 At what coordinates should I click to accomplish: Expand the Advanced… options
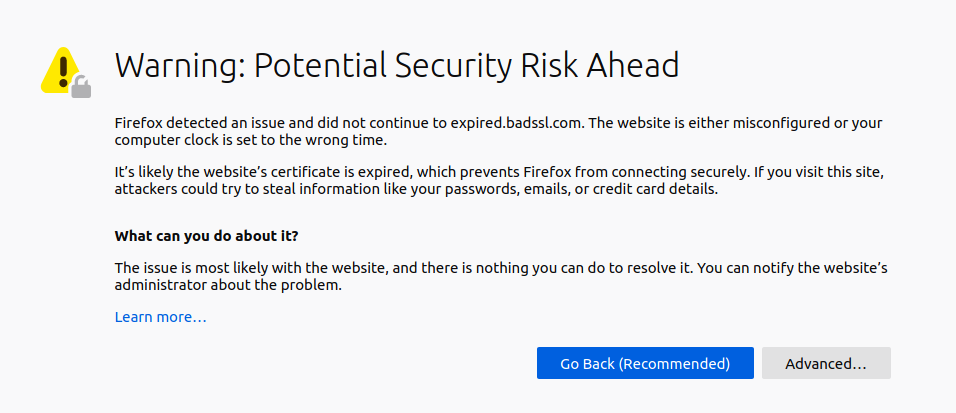pyautogui.click(x=825, y=364)
